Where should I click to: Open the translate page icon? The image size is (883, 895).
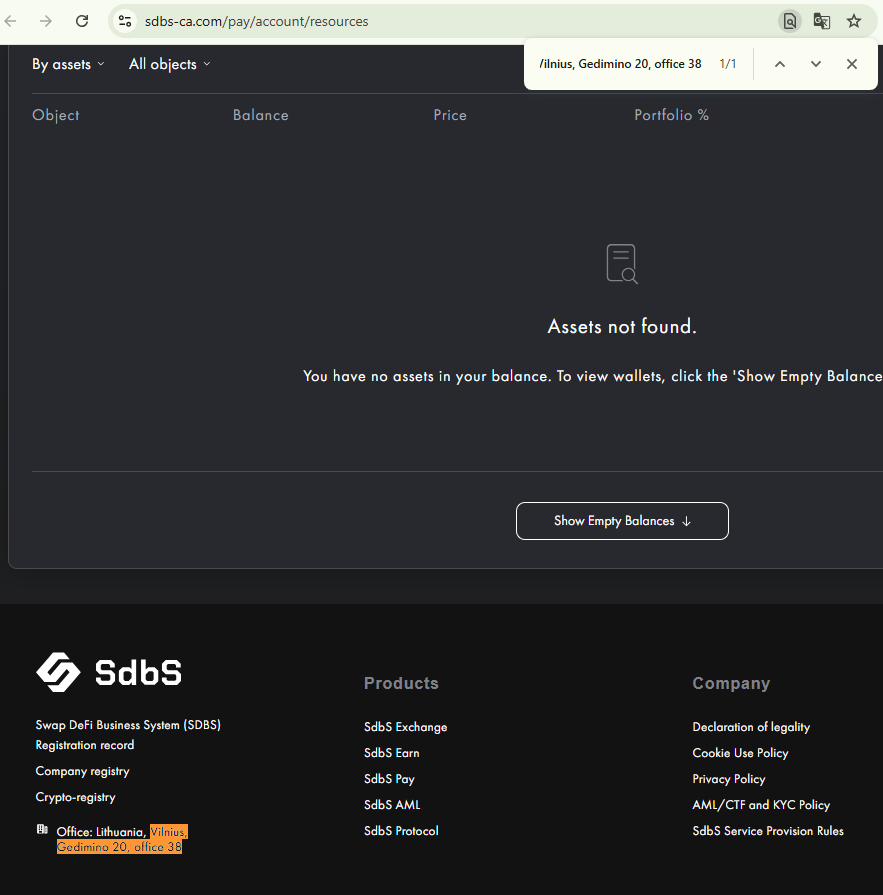[821, 21]
